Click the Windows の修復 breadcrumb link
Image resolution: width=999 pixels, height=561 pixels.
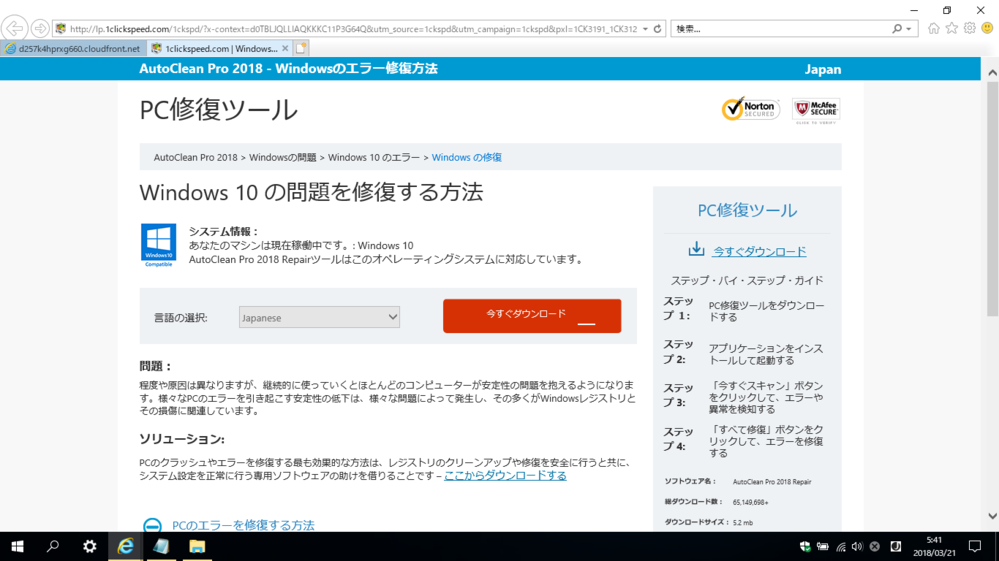point(466,157)
